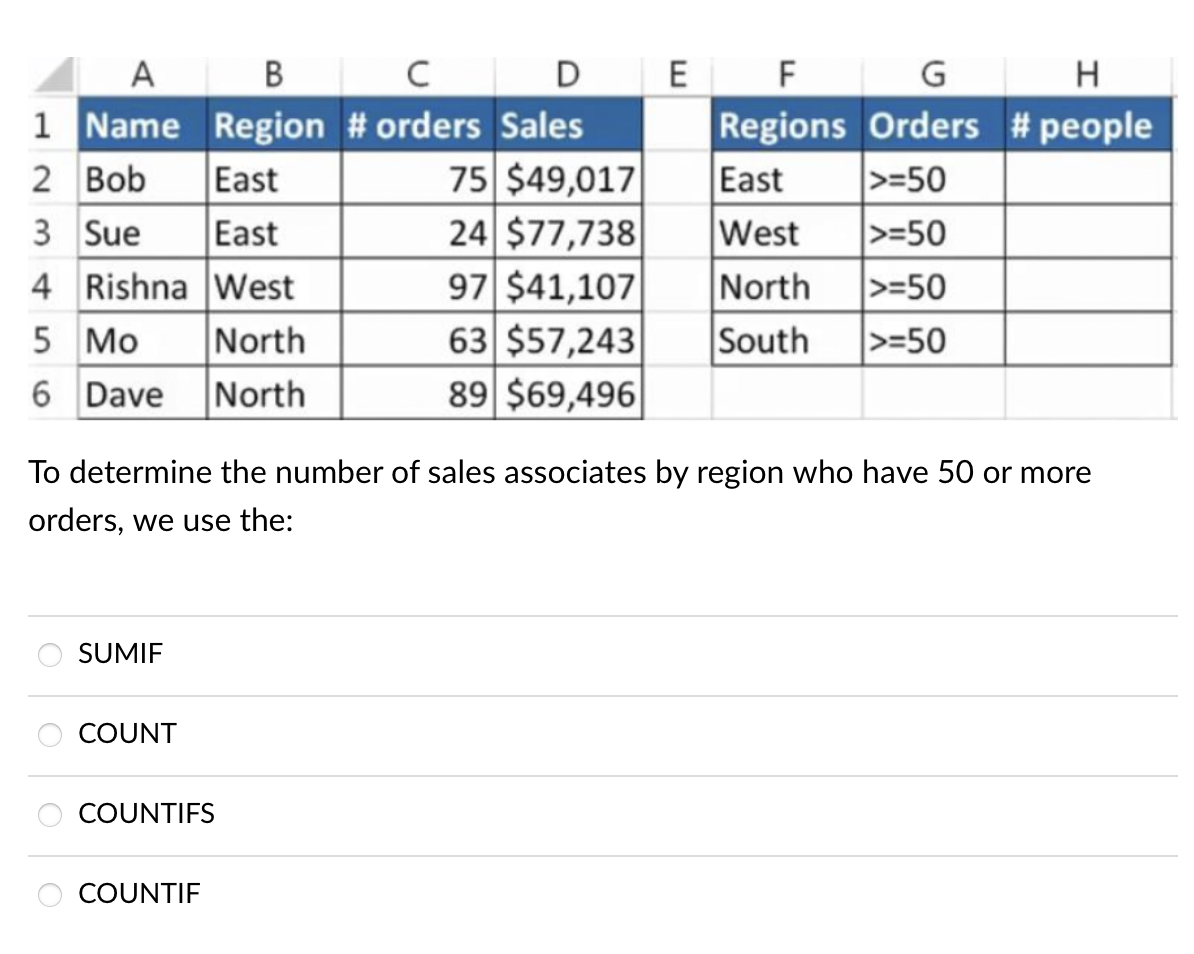Select the COUNTIF answer choice
1194x954 pixels.
(x=51, y=894)
